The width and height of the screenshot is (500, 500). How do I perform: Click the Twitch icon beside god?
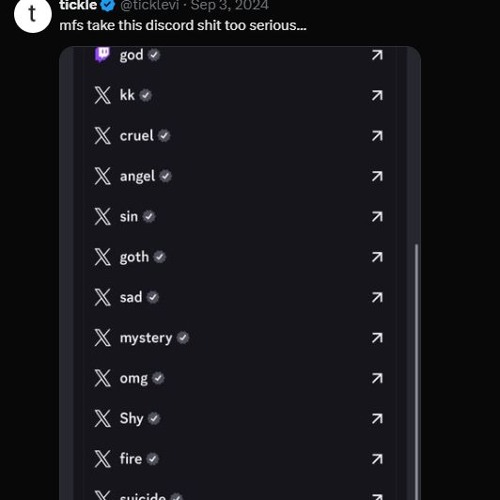tap(102, 54)
